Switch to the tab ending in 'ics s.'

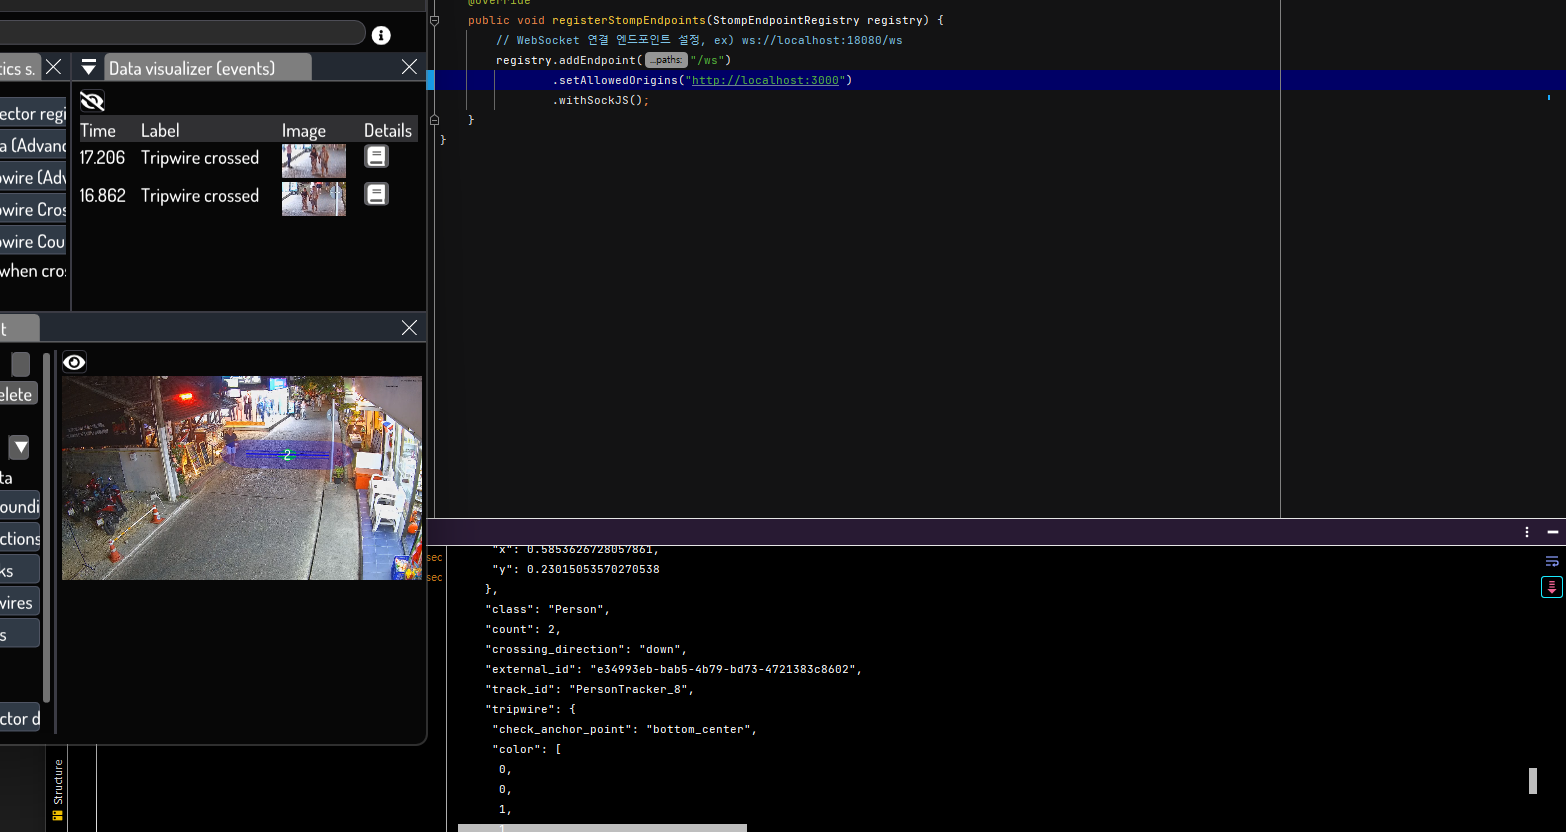tap(19, 68)
